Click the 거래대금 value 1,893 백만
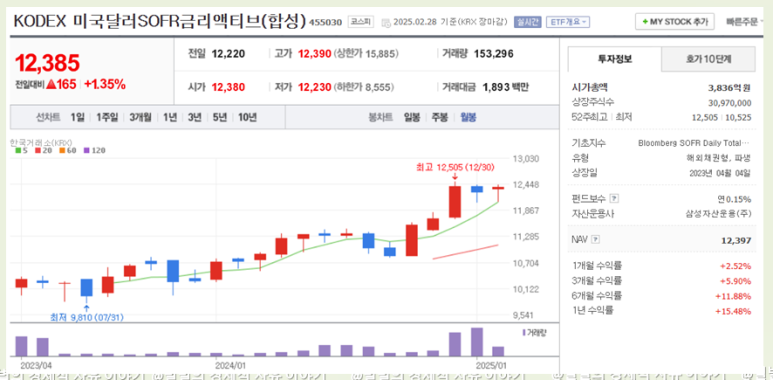The height and width of the screenshot is (380, 773). click(x=505, y=88)
